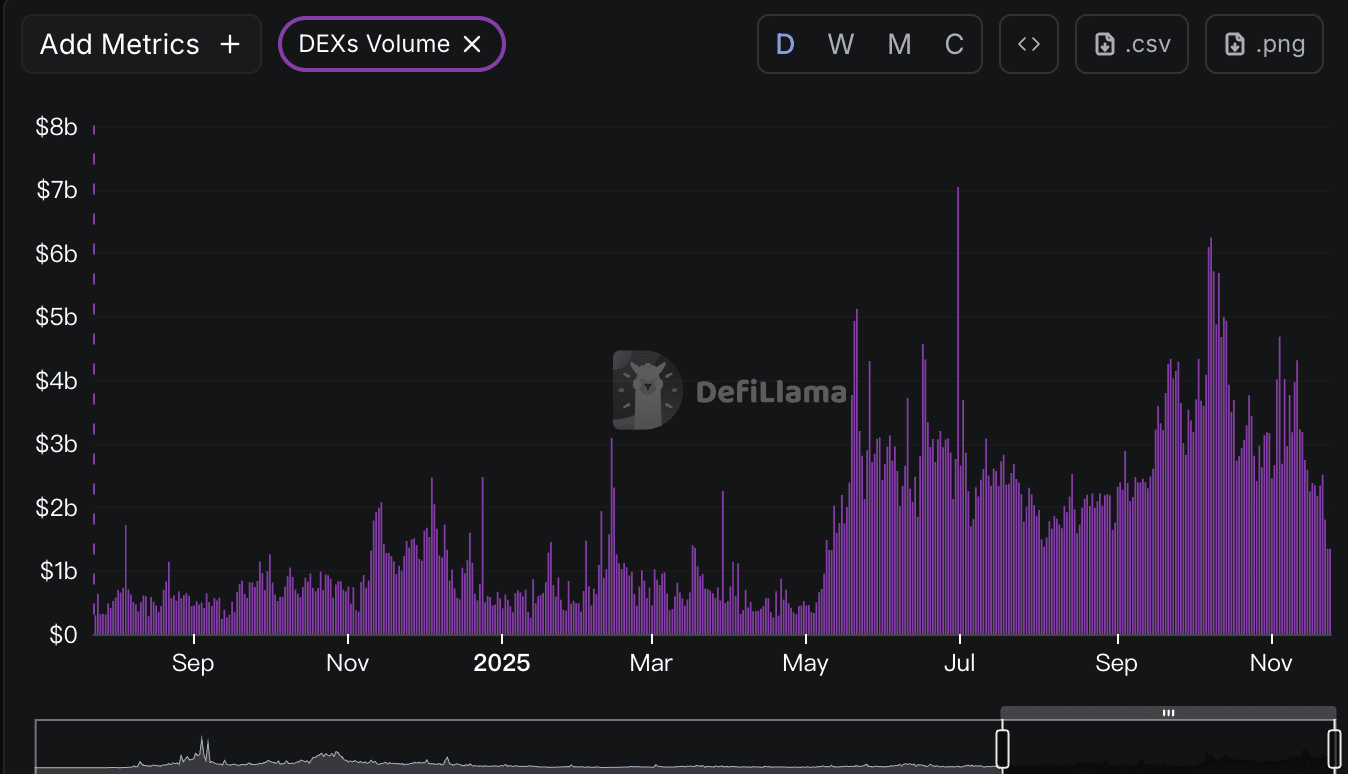
Task: Click the left handle of range slider
Action: pyautogui.click(x=1002, y=748)
